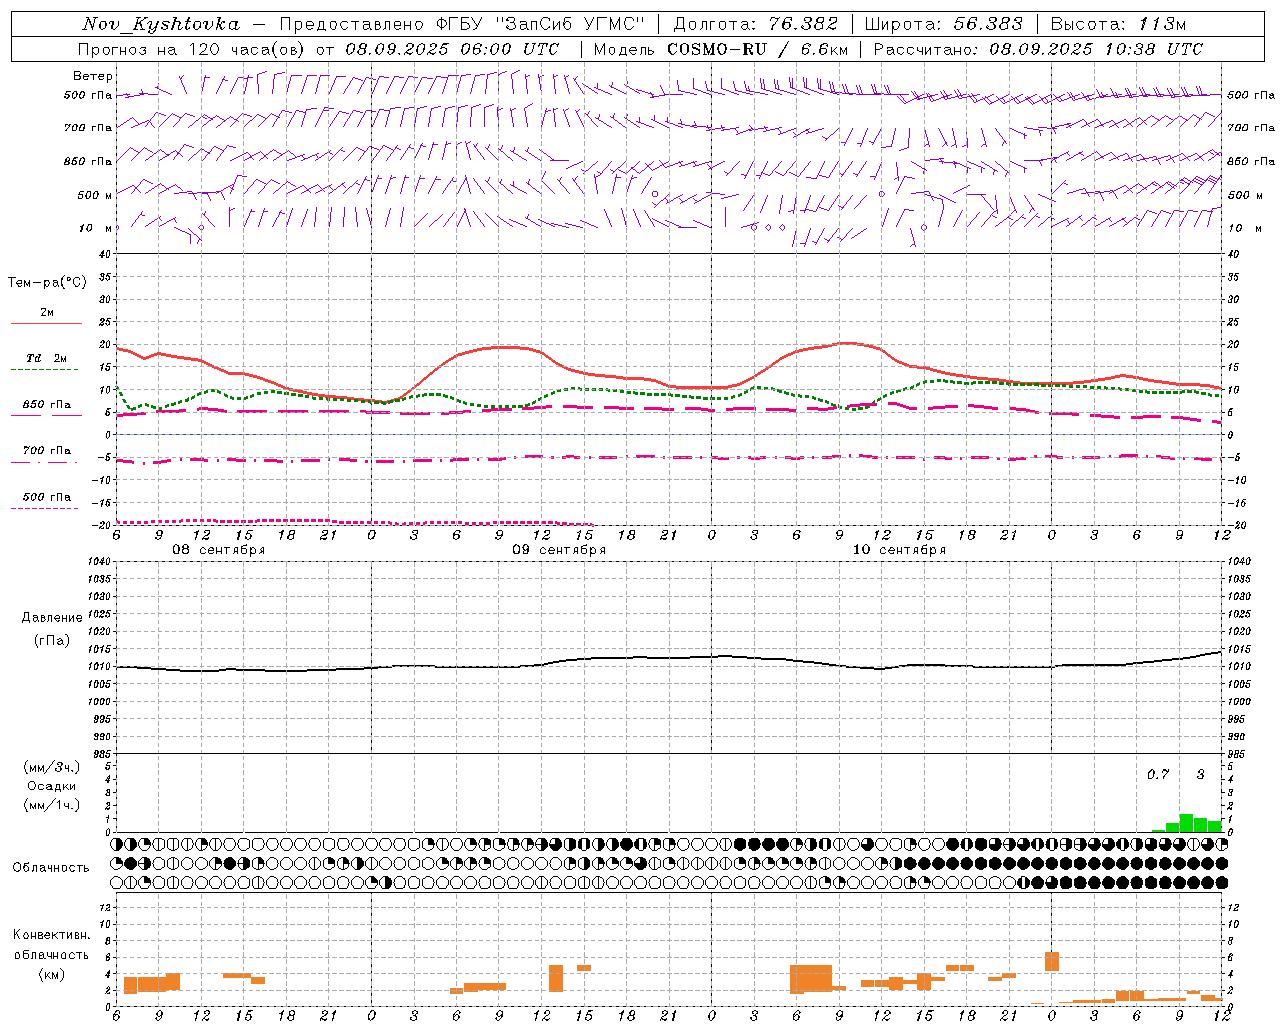The height and width of the screenshot is (1024, 1280).
Task: Click the '10 сентября' date label
Action: coord(899,550)
